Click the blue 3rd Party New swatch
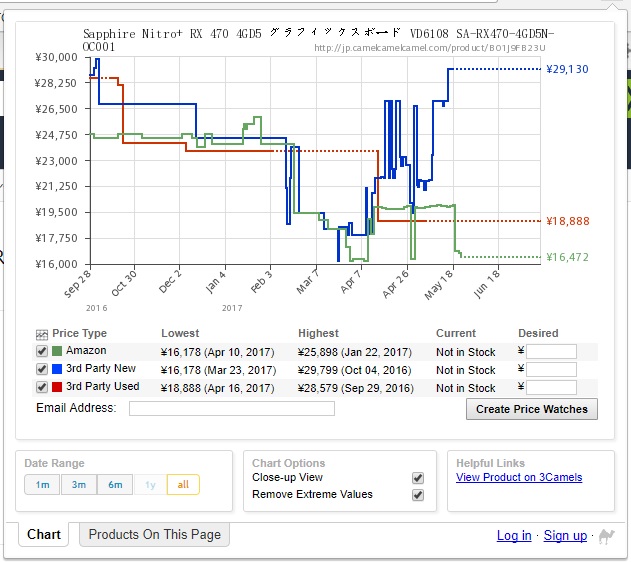The height and width of the screenshot is (562, 631). click(57, 369)
